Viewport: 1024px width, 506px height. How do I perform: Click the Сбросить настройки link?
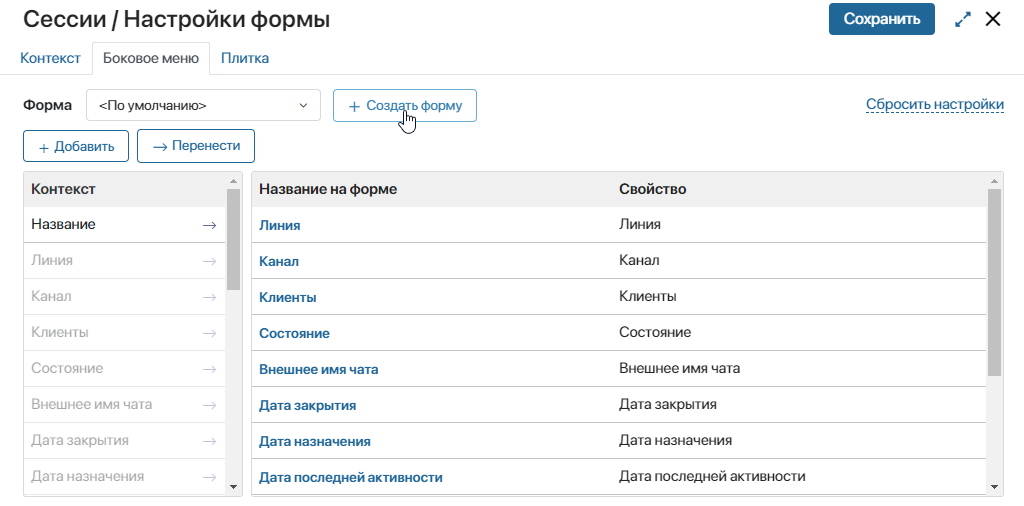click(935, 104)
